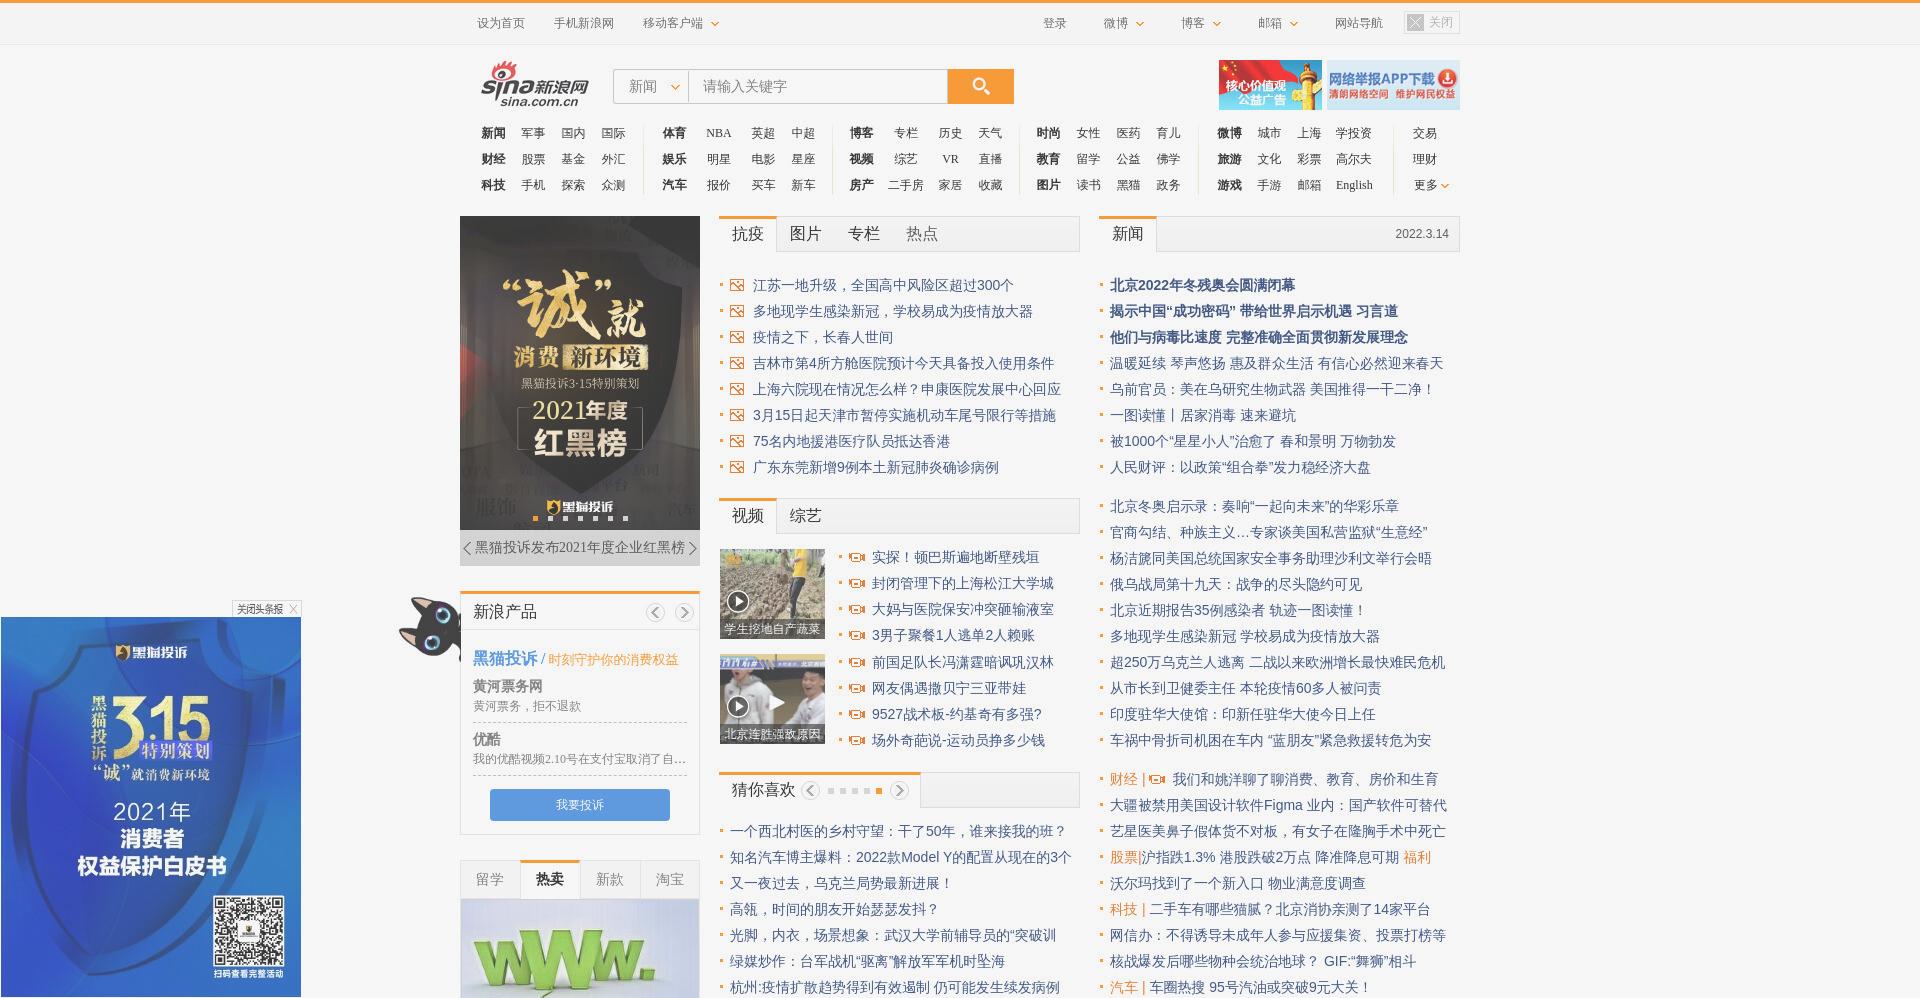1920x998 pixels.
Task: Switch to the 热点 tab
Action: [921, 234]
